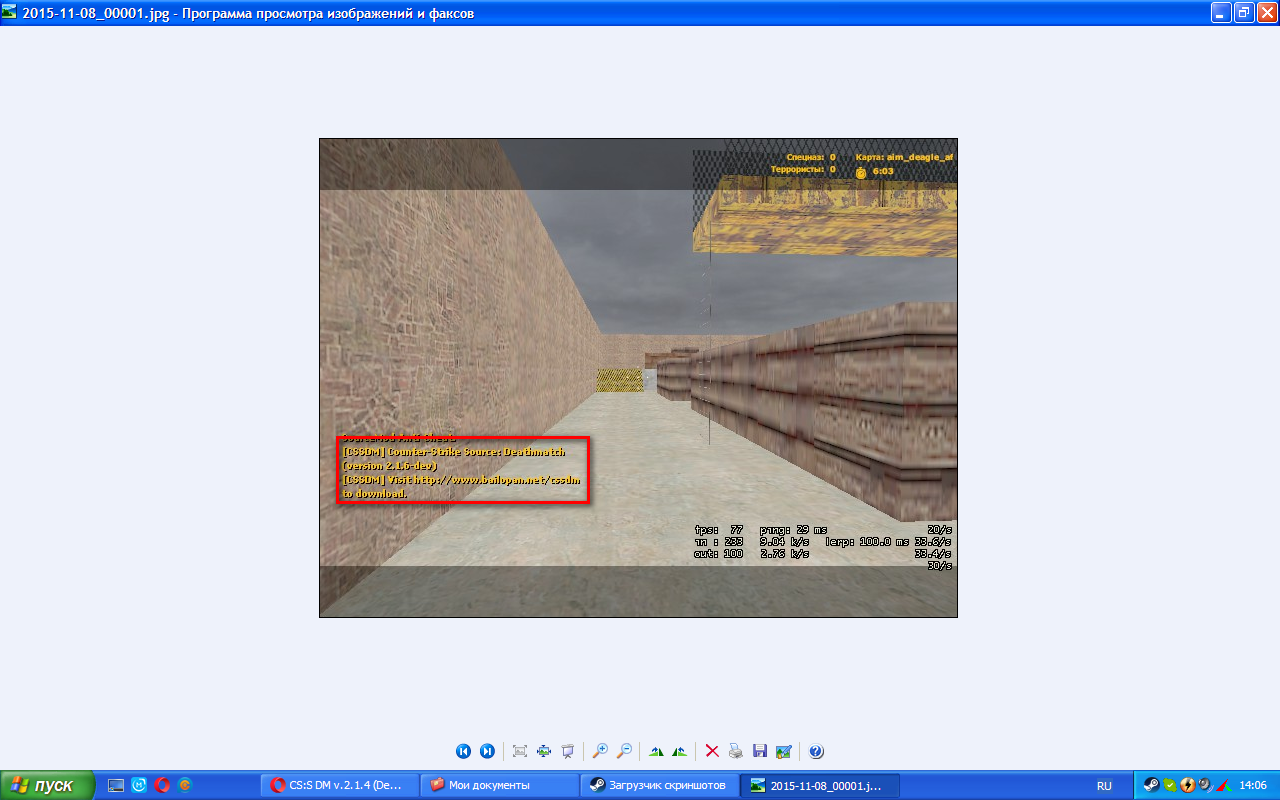Print the current image
Screen dimensions: 1280x800
click(736, 751)
